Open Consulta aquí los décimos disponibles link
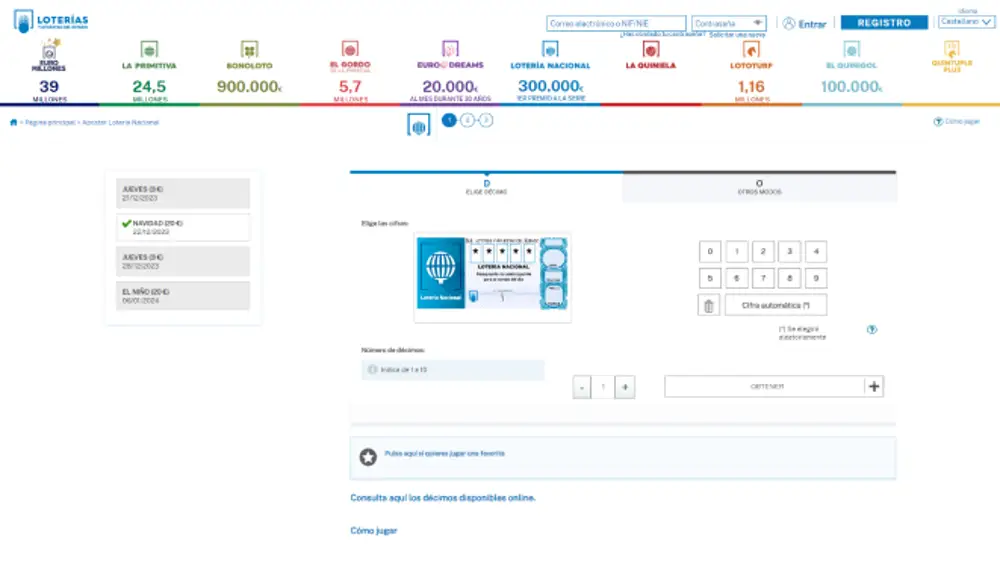Image resolution: width=1000 pixels, height=567 pixels. (x=443, y=498)
